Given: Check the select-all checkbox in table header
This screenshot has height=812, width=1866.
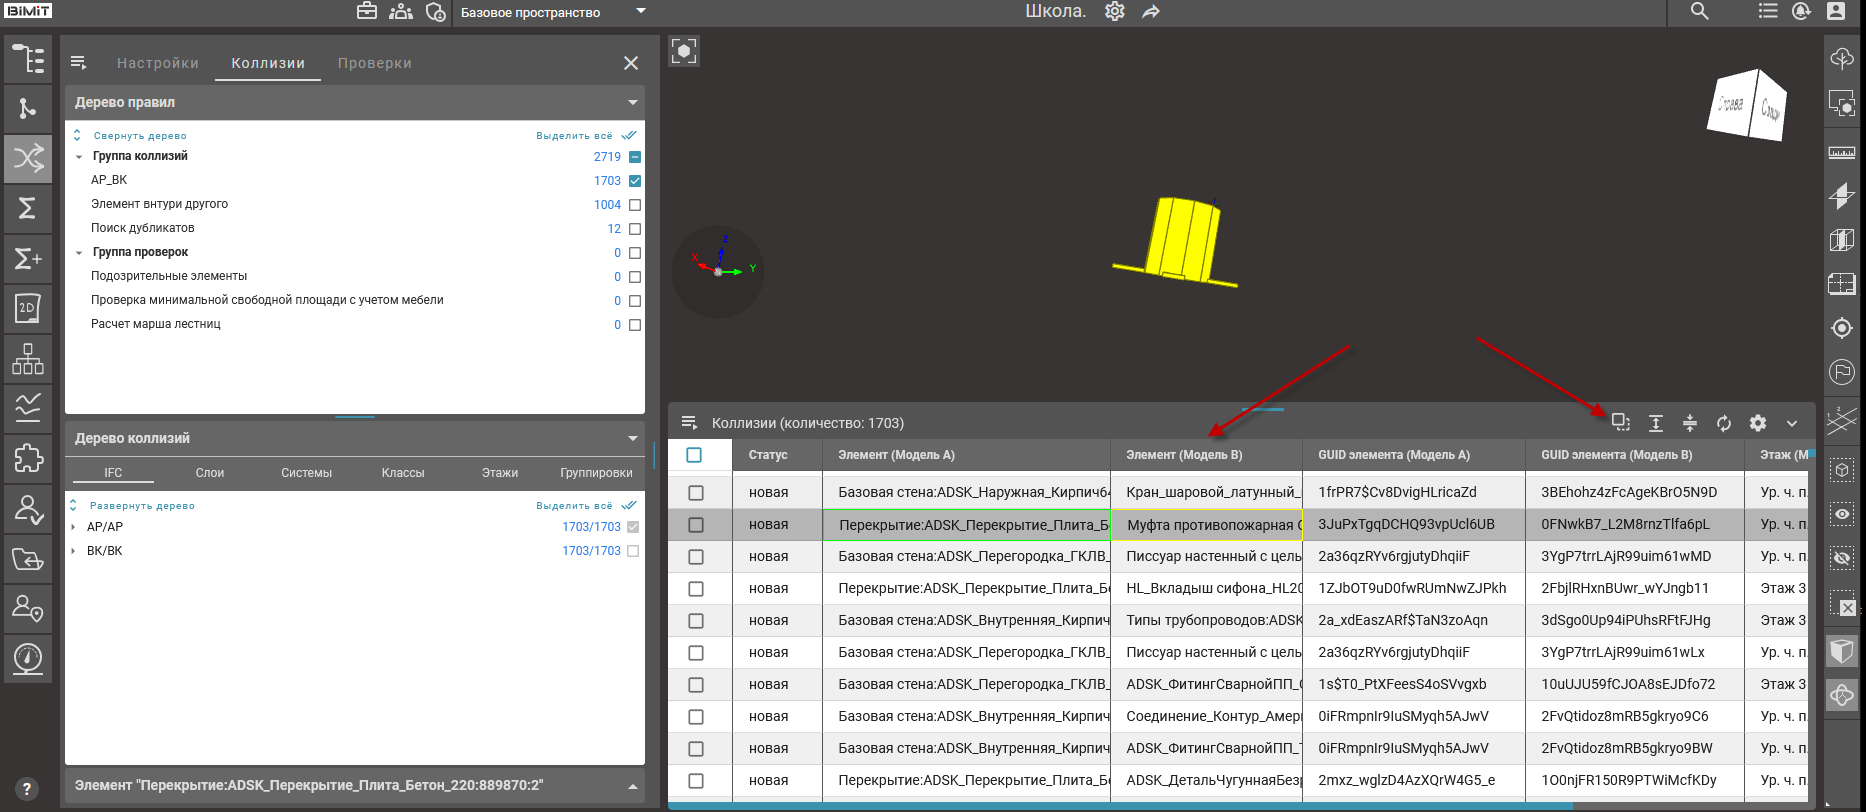Looking at the screenshot, I should 695,455.
